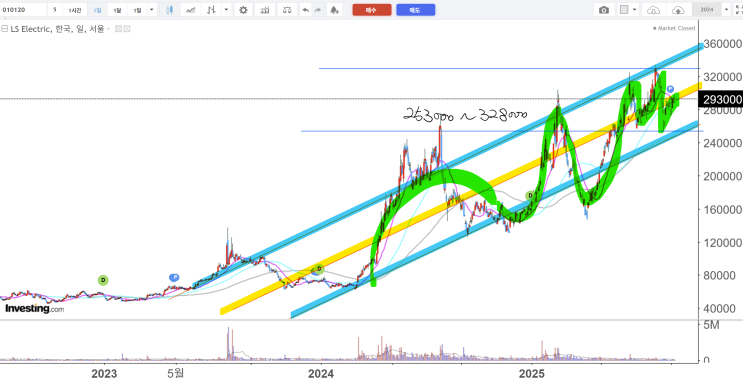Click the 2023 label on time axis

click(x=104, y=372)
